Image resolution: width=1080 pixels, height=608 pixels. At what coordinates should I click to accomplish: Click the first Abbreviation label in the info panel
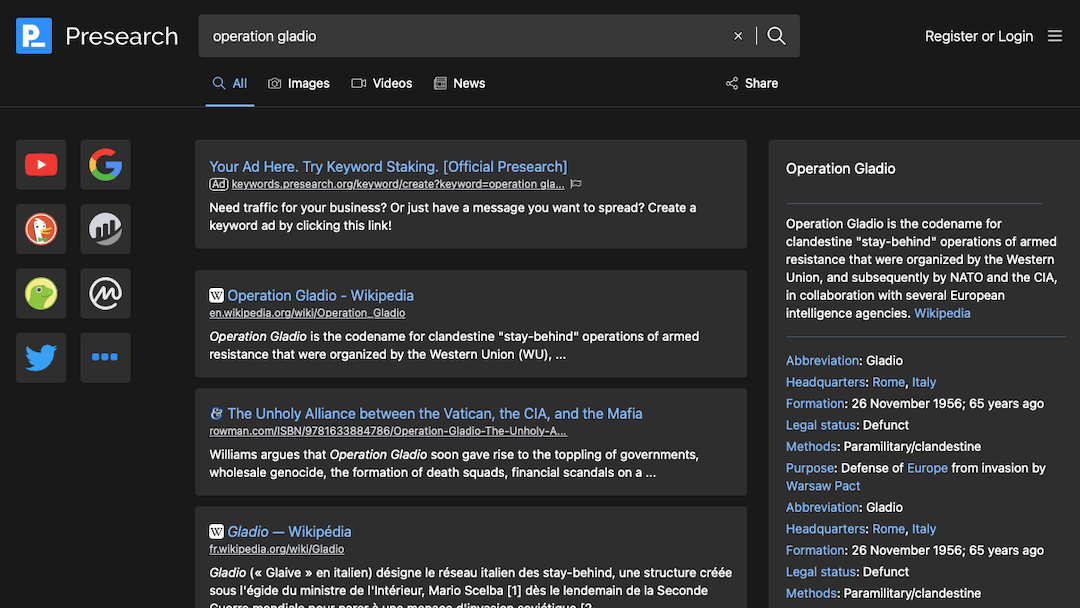point(822,361)
